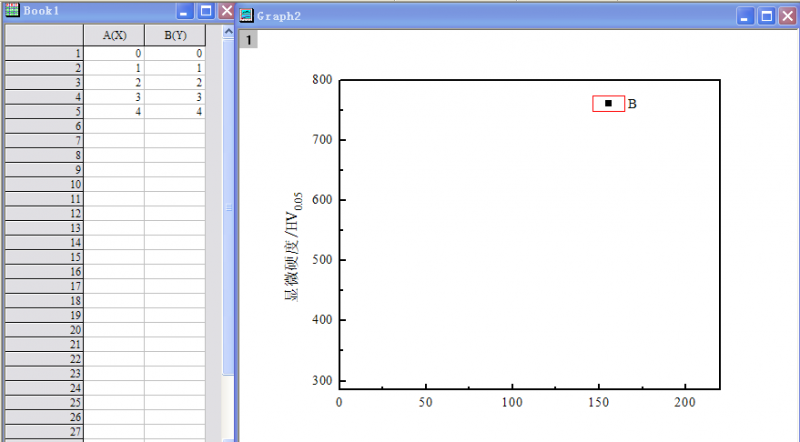Click X axis tick label 150
Screen dimensions: 800x442
pos(598,402)
